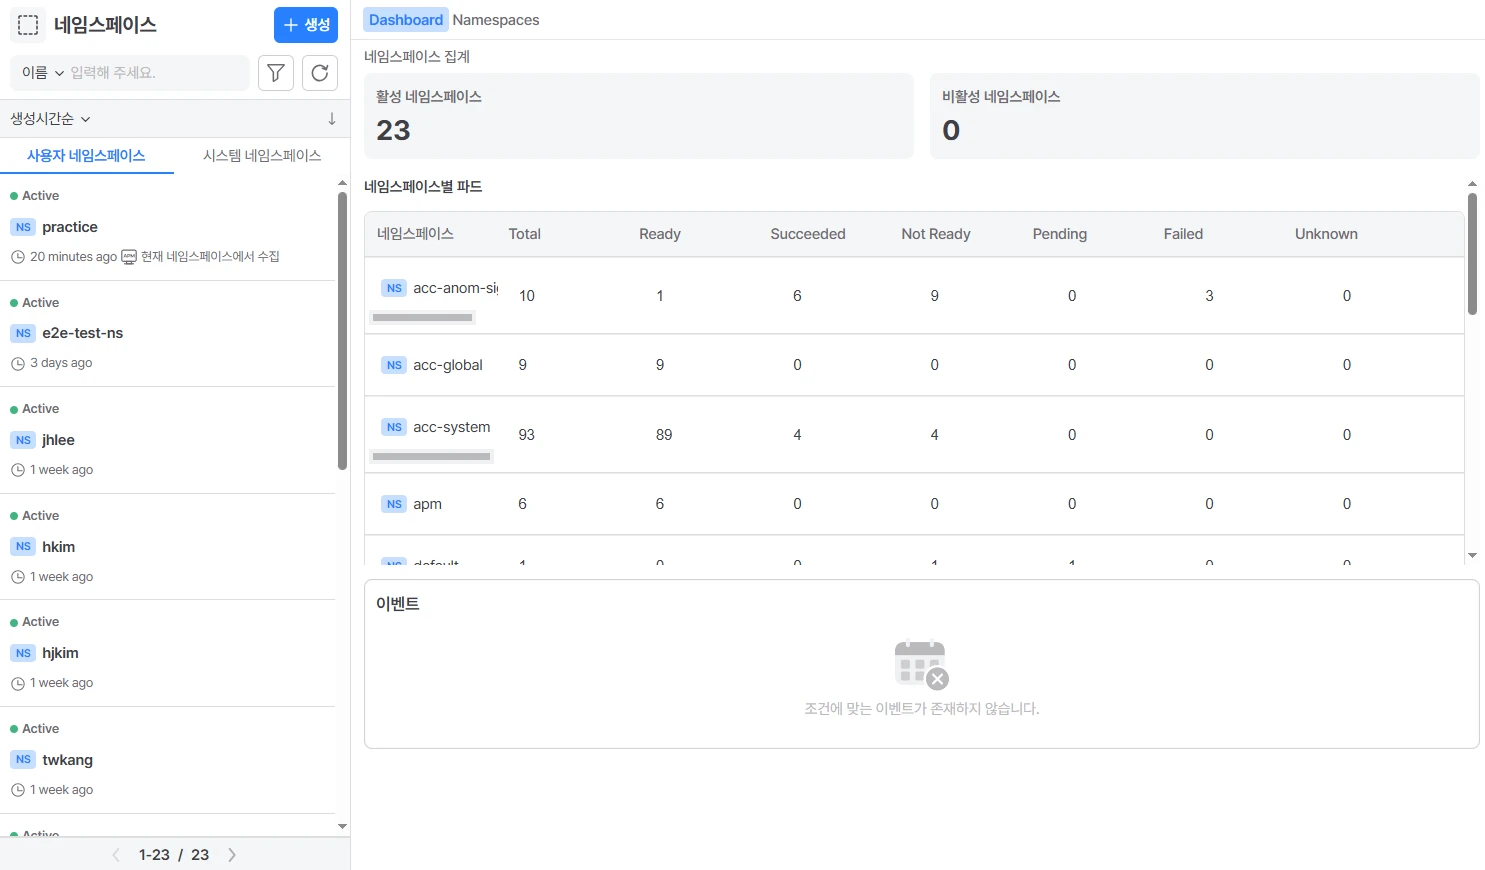The image size is (1485, 870).
Task: Click the namespace list scrollbar
Action: pos(342,330)
